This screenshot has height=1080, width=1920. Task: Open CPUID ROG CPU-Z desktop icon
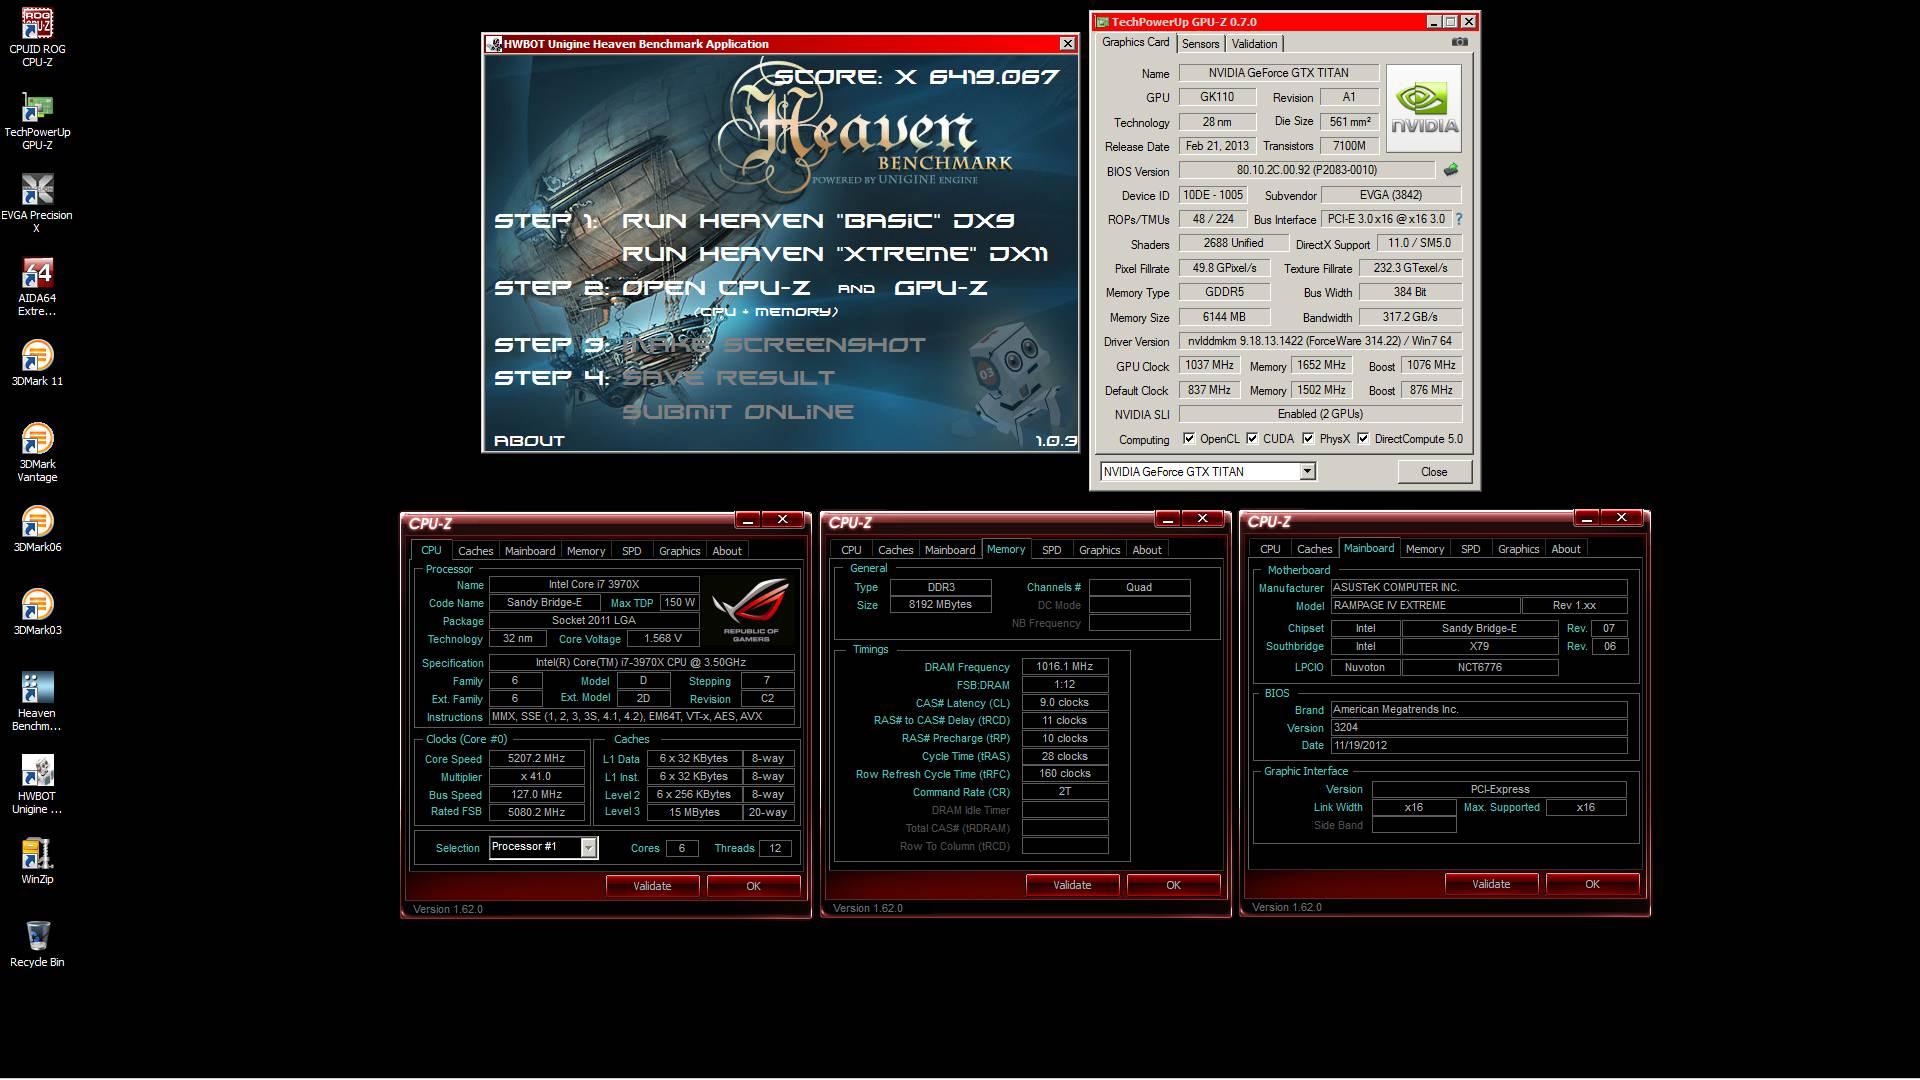[x=37, y=38]
